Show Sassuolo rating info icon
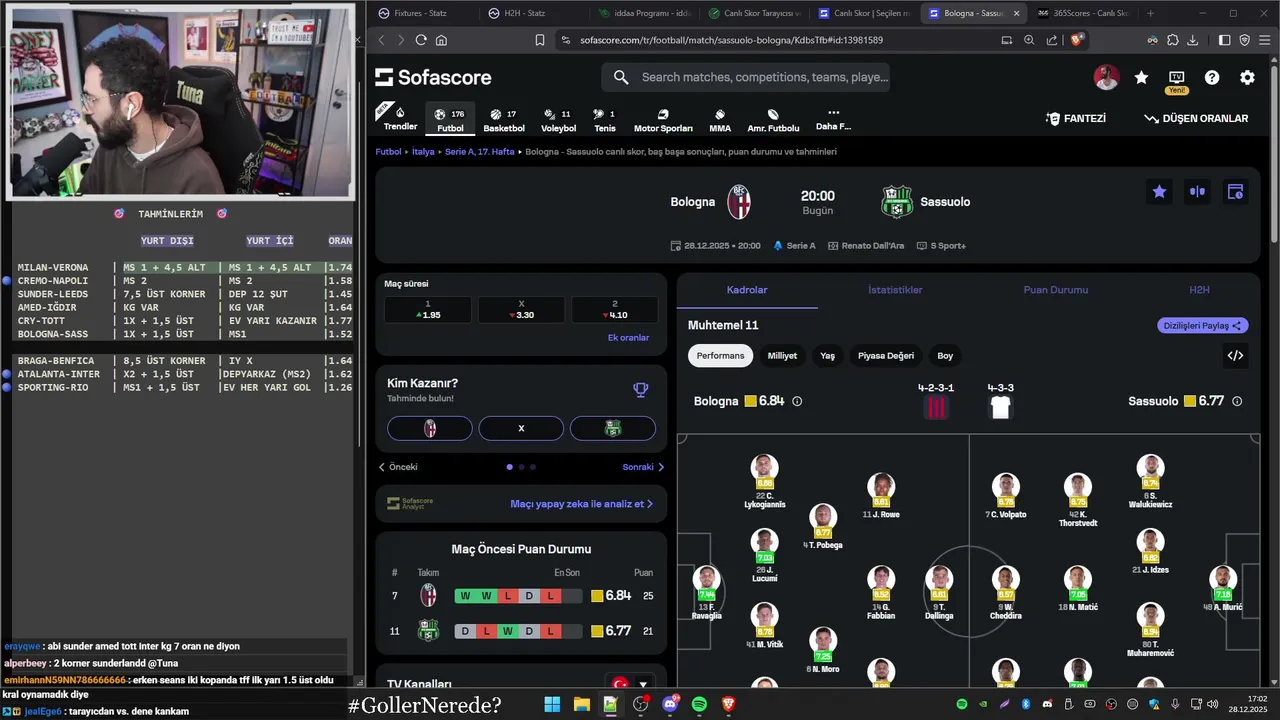The image size is (1280, 720). pos(1237,401)
